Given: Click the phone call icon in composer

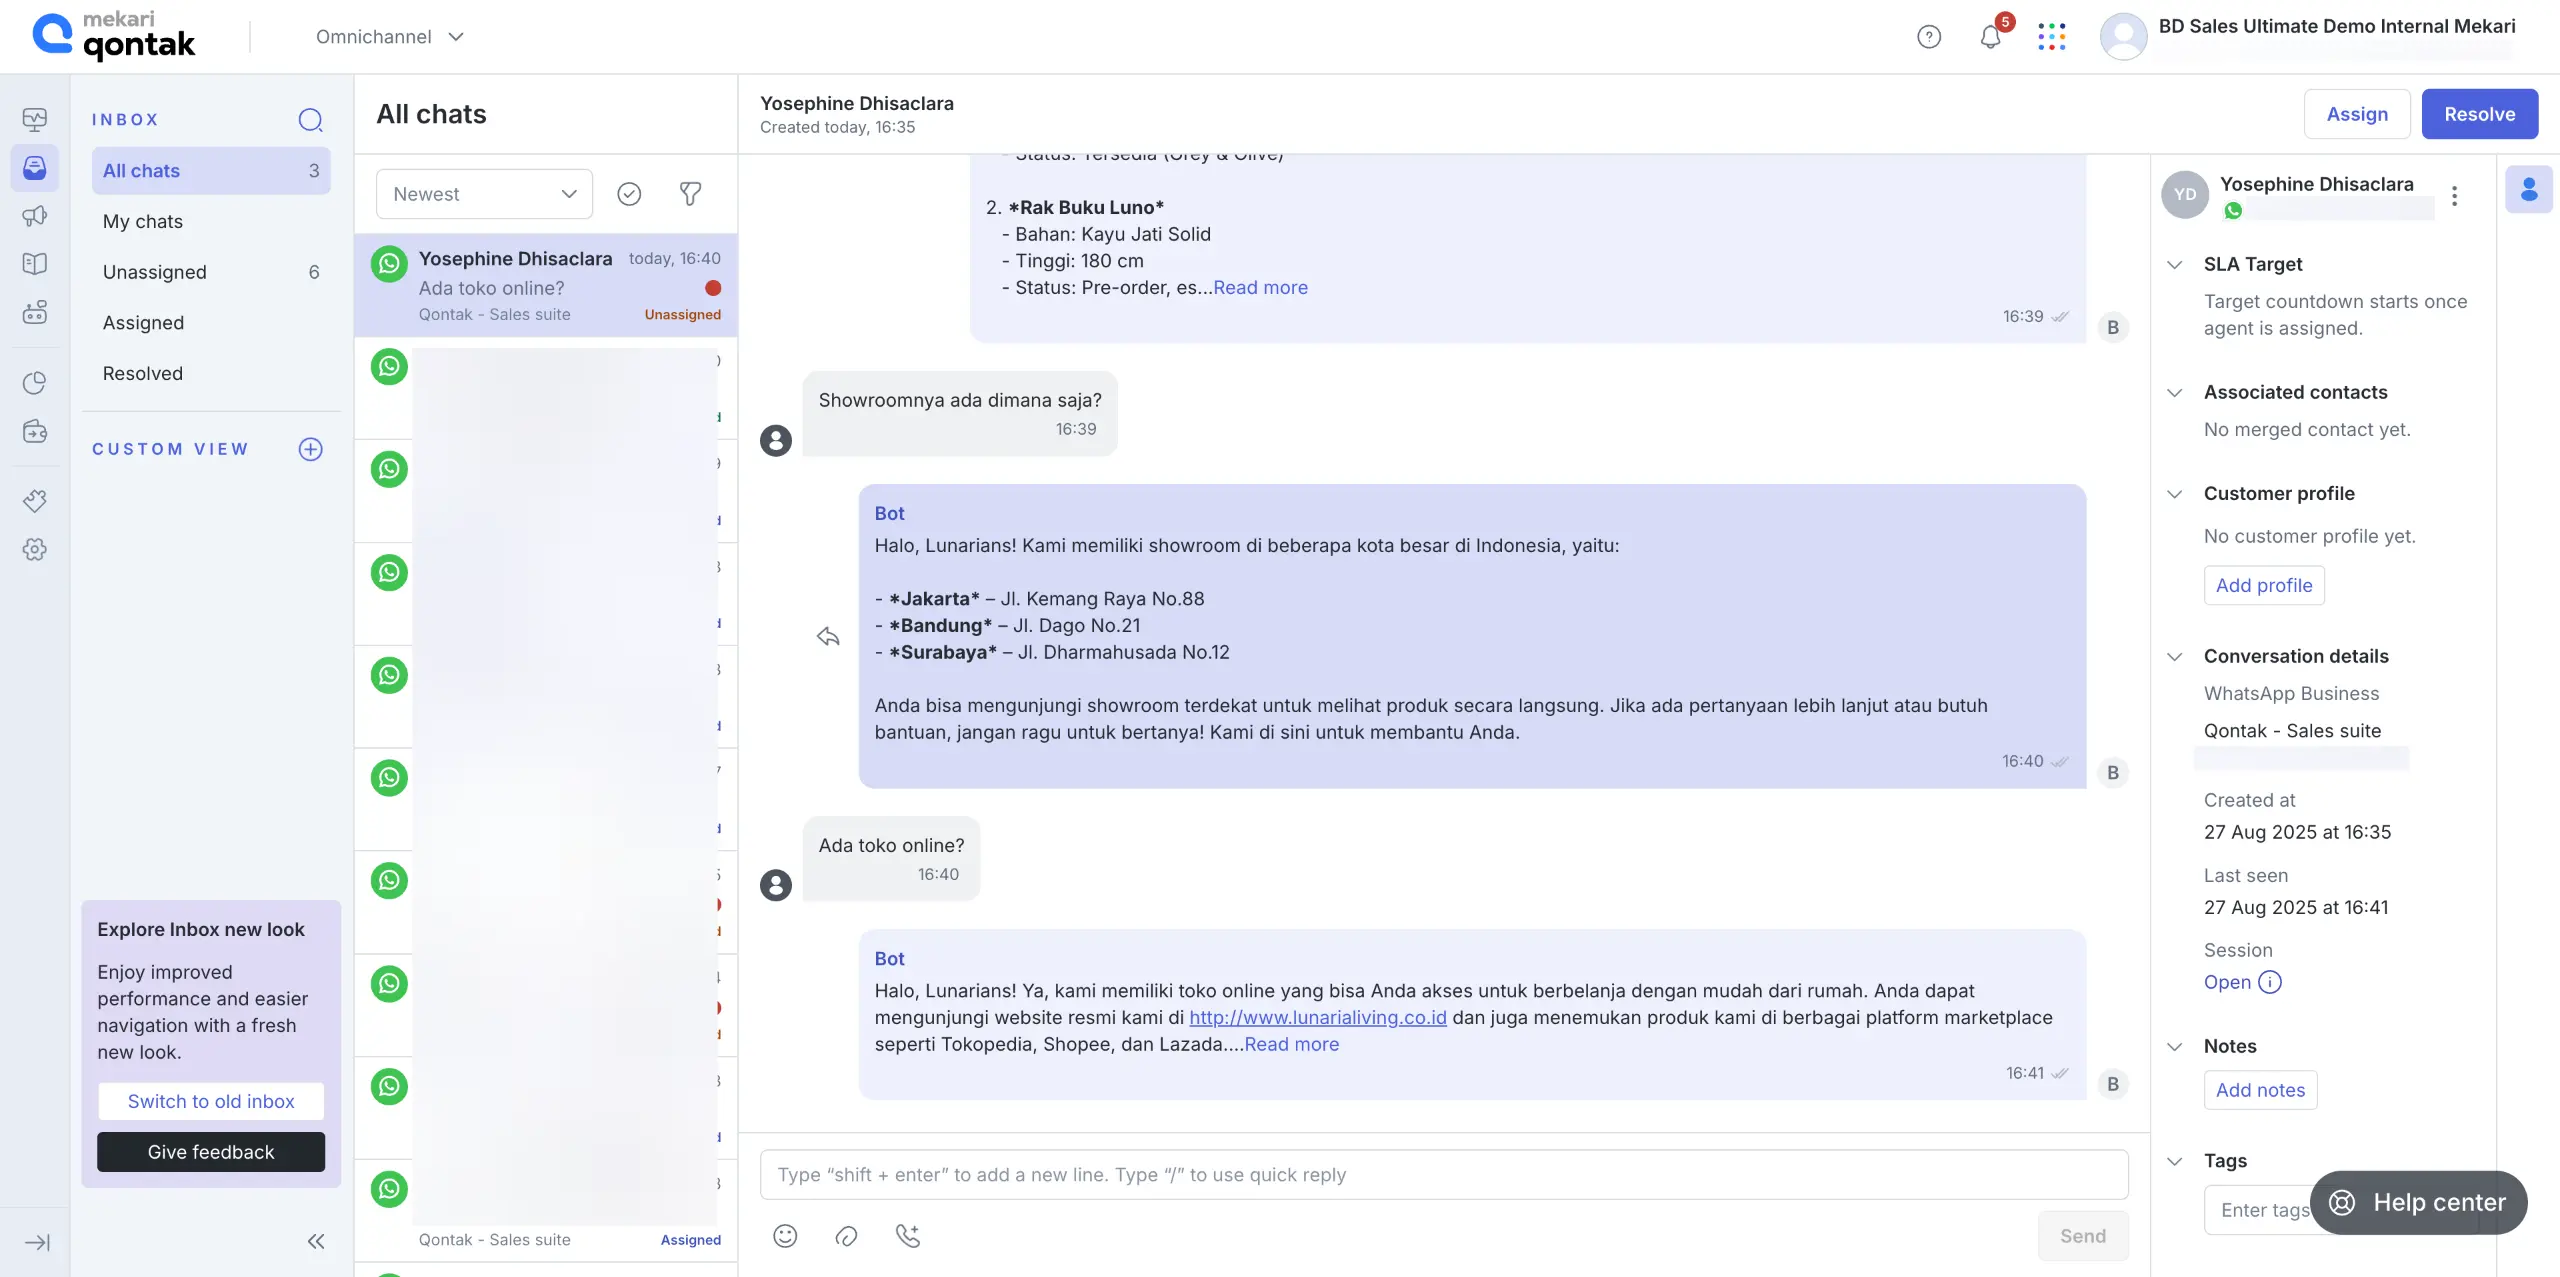Looking at the screenshot, I should pos(907,1236).
